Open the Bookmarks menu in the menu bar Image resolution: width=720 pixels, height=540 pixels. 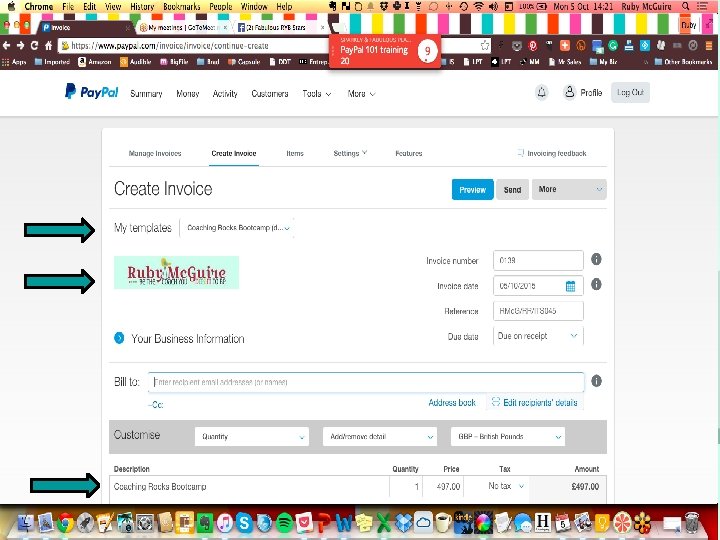[182, 6]
